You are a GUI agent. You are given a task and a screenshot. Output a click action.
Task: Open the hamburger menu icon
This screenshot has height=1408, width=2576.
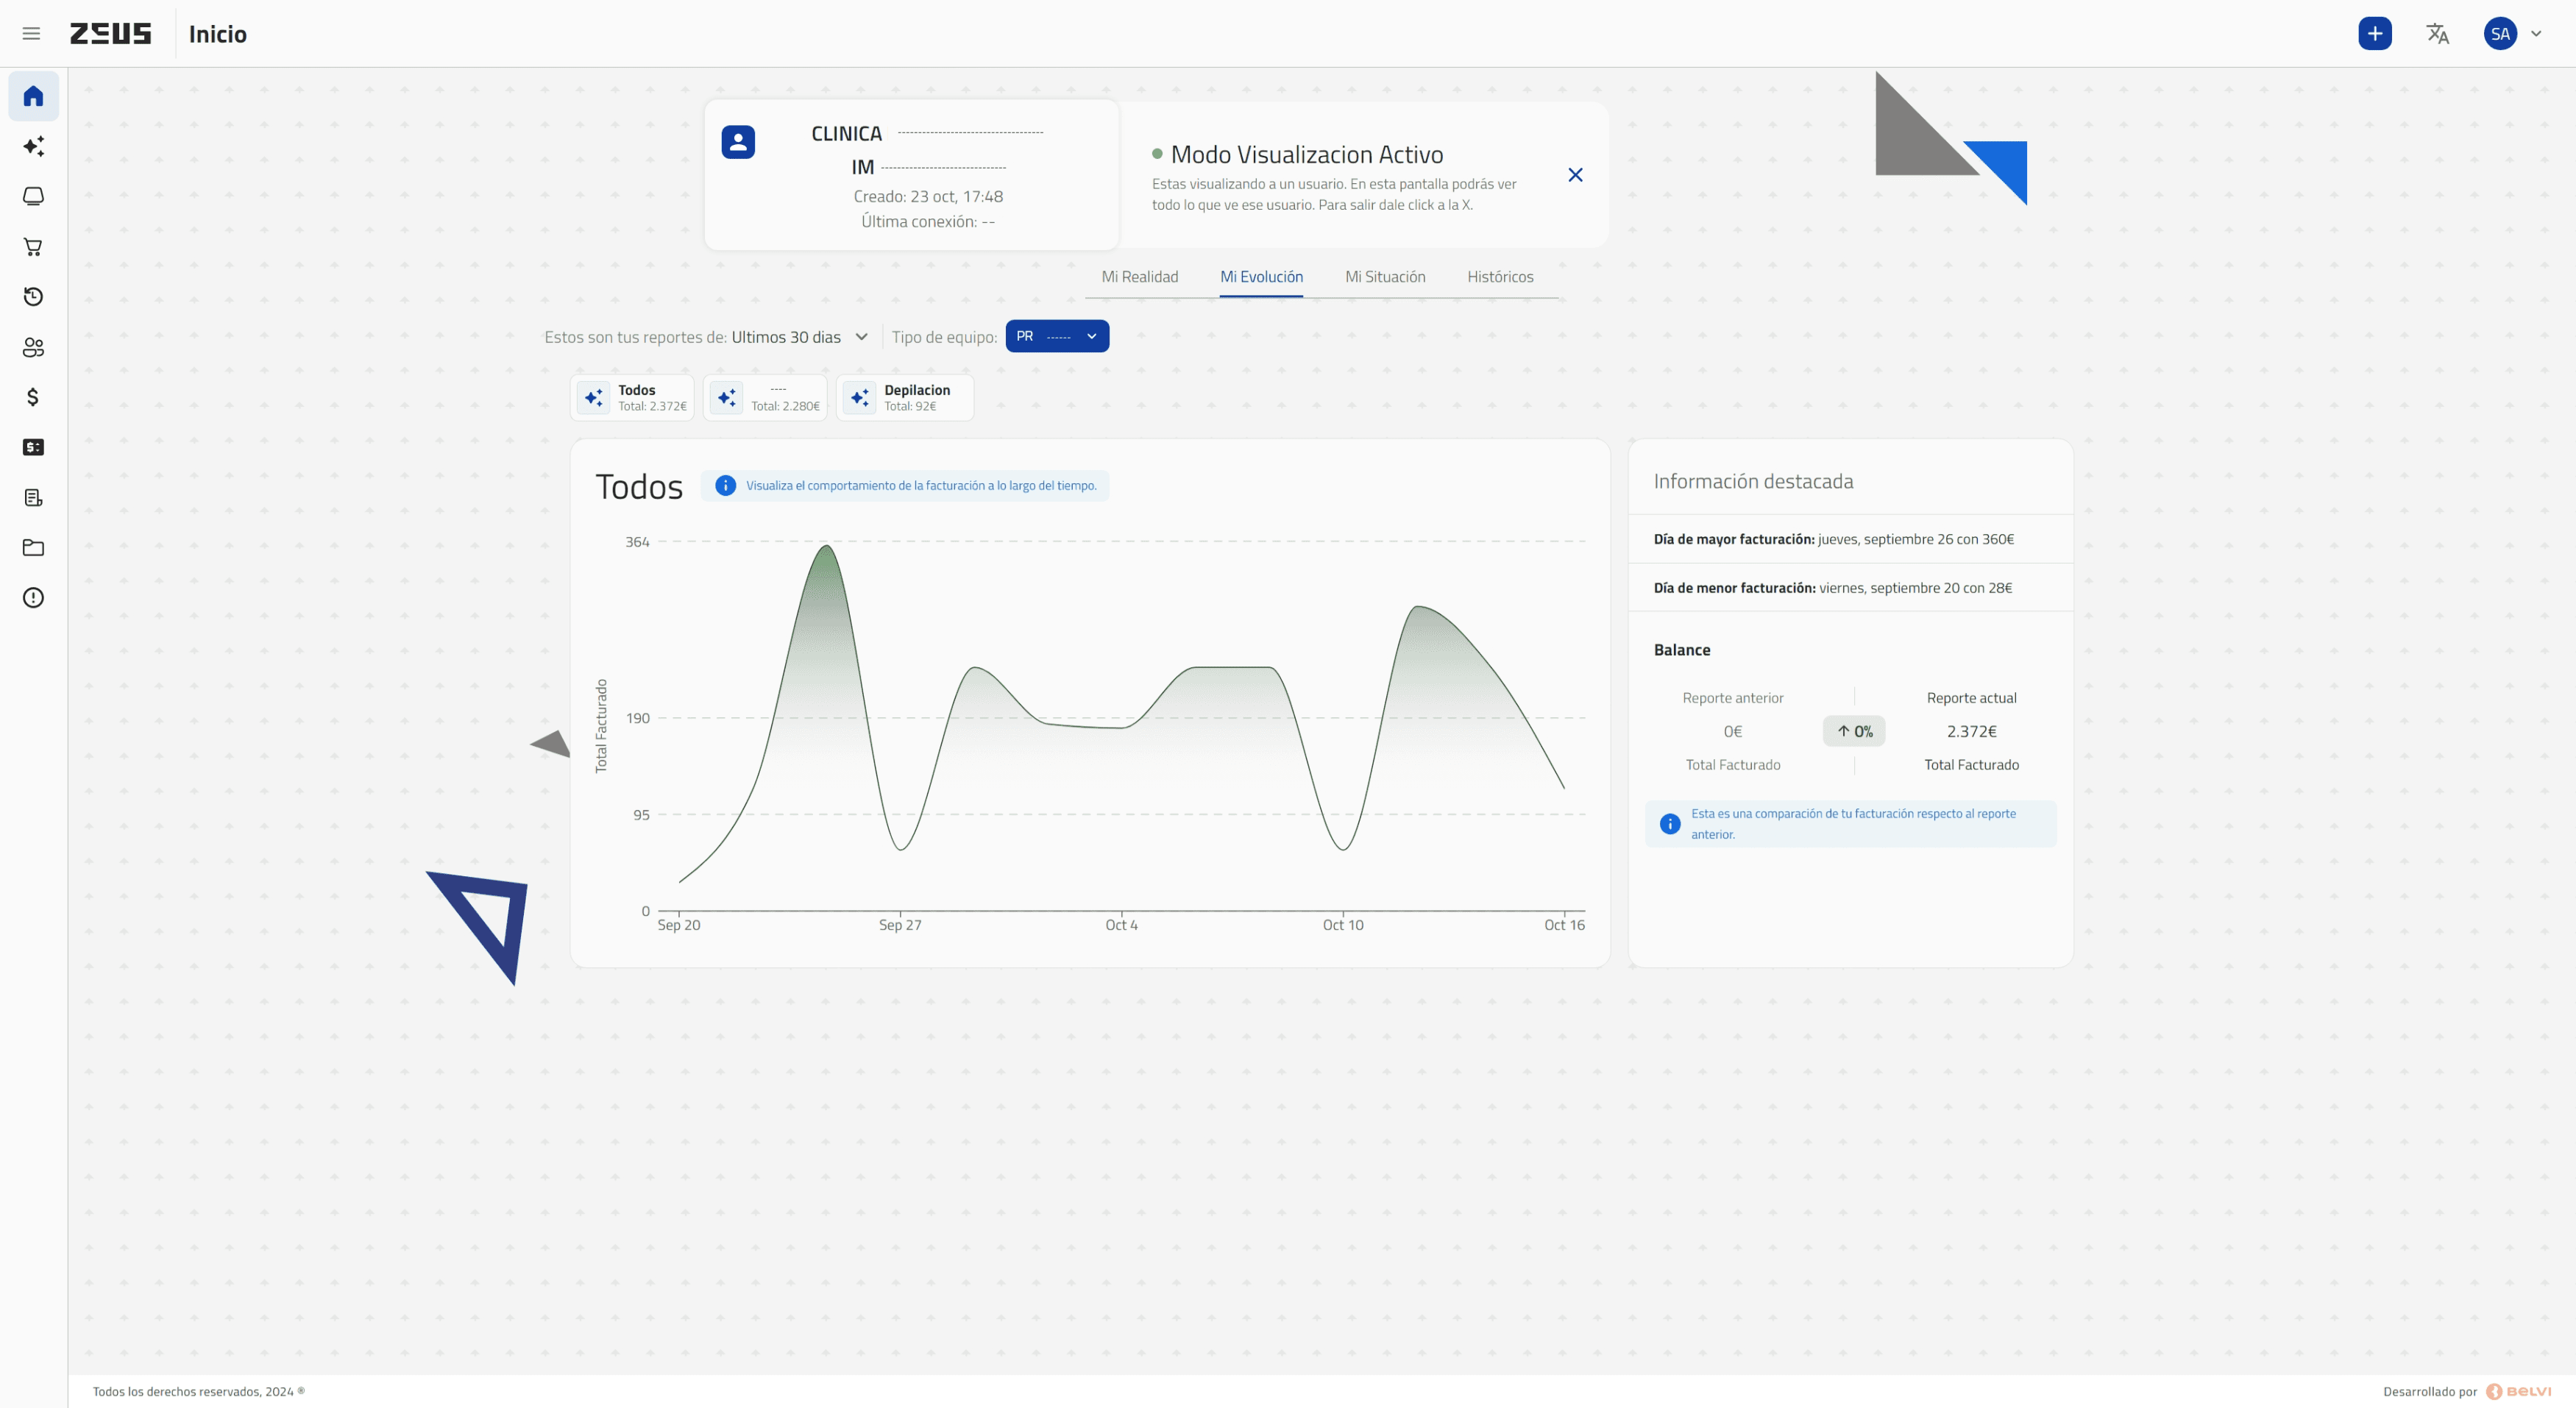[31, 34]
